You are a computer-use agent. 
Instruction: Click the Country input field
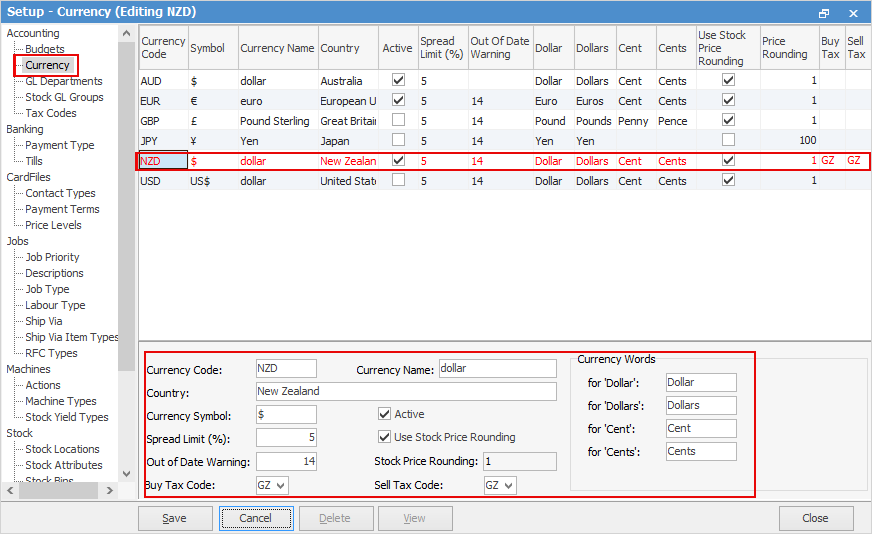click(406, 391)
